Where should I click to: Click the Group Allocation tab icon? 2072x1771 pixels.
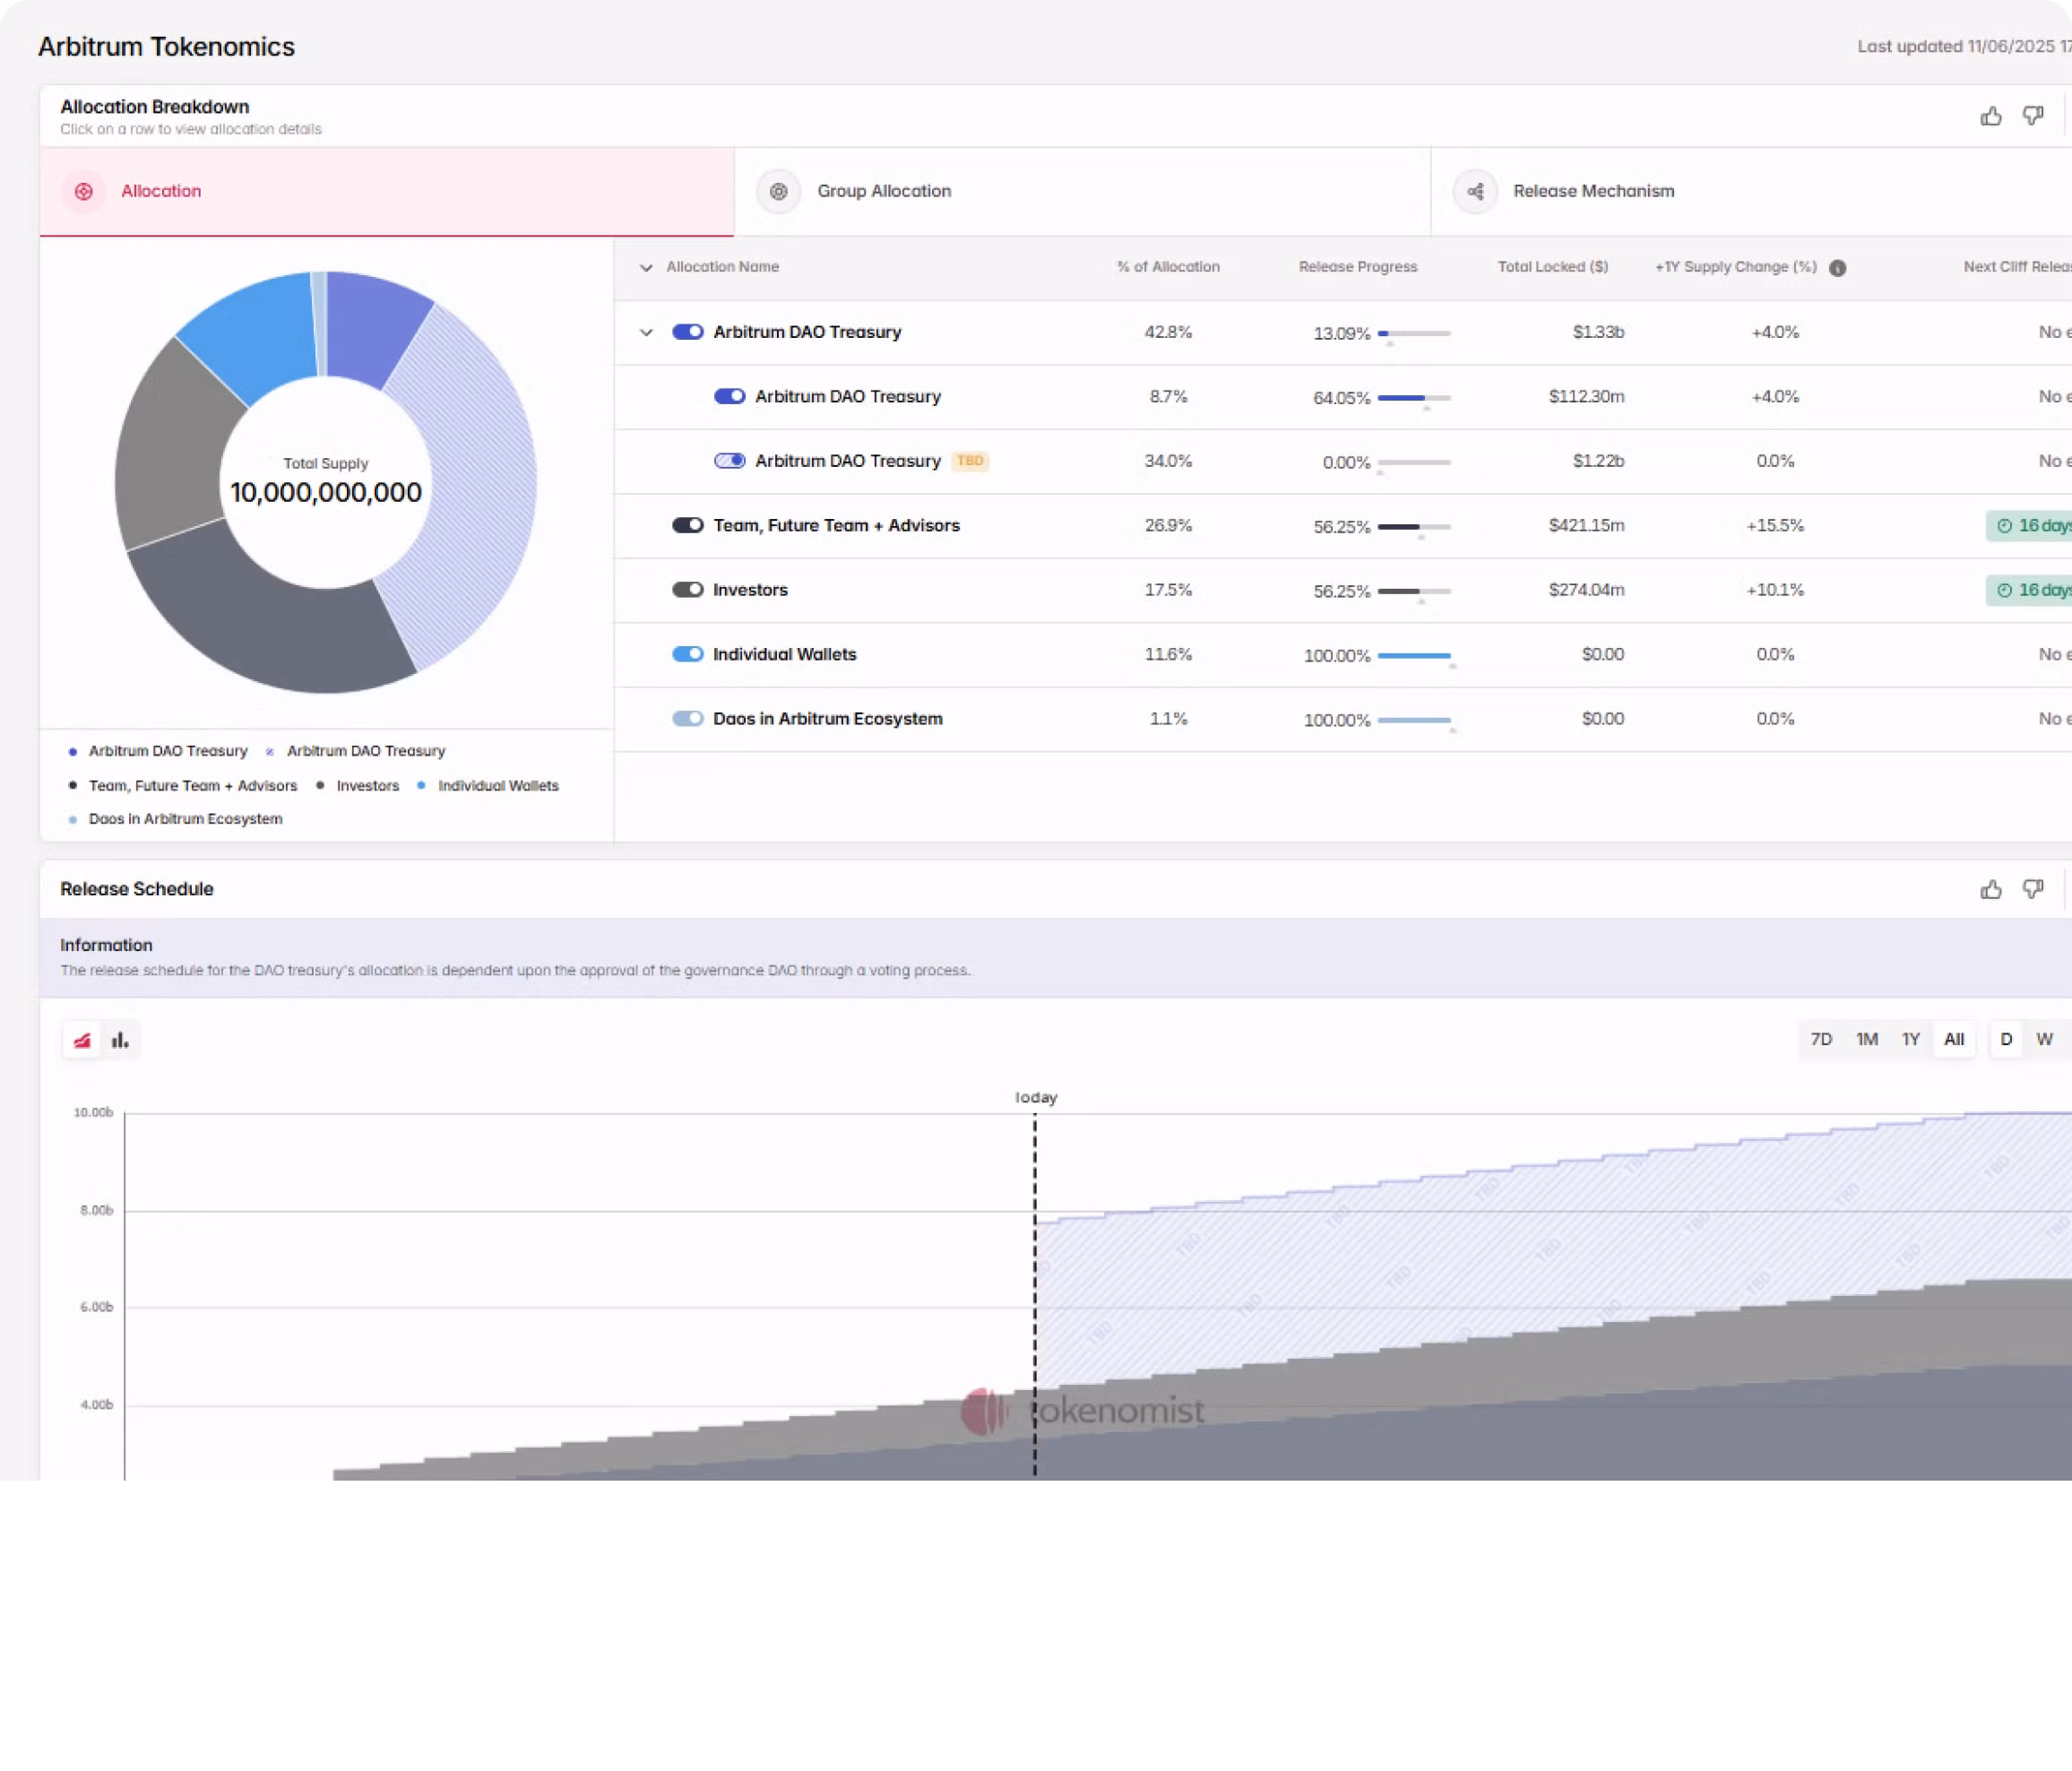[778, 191]
